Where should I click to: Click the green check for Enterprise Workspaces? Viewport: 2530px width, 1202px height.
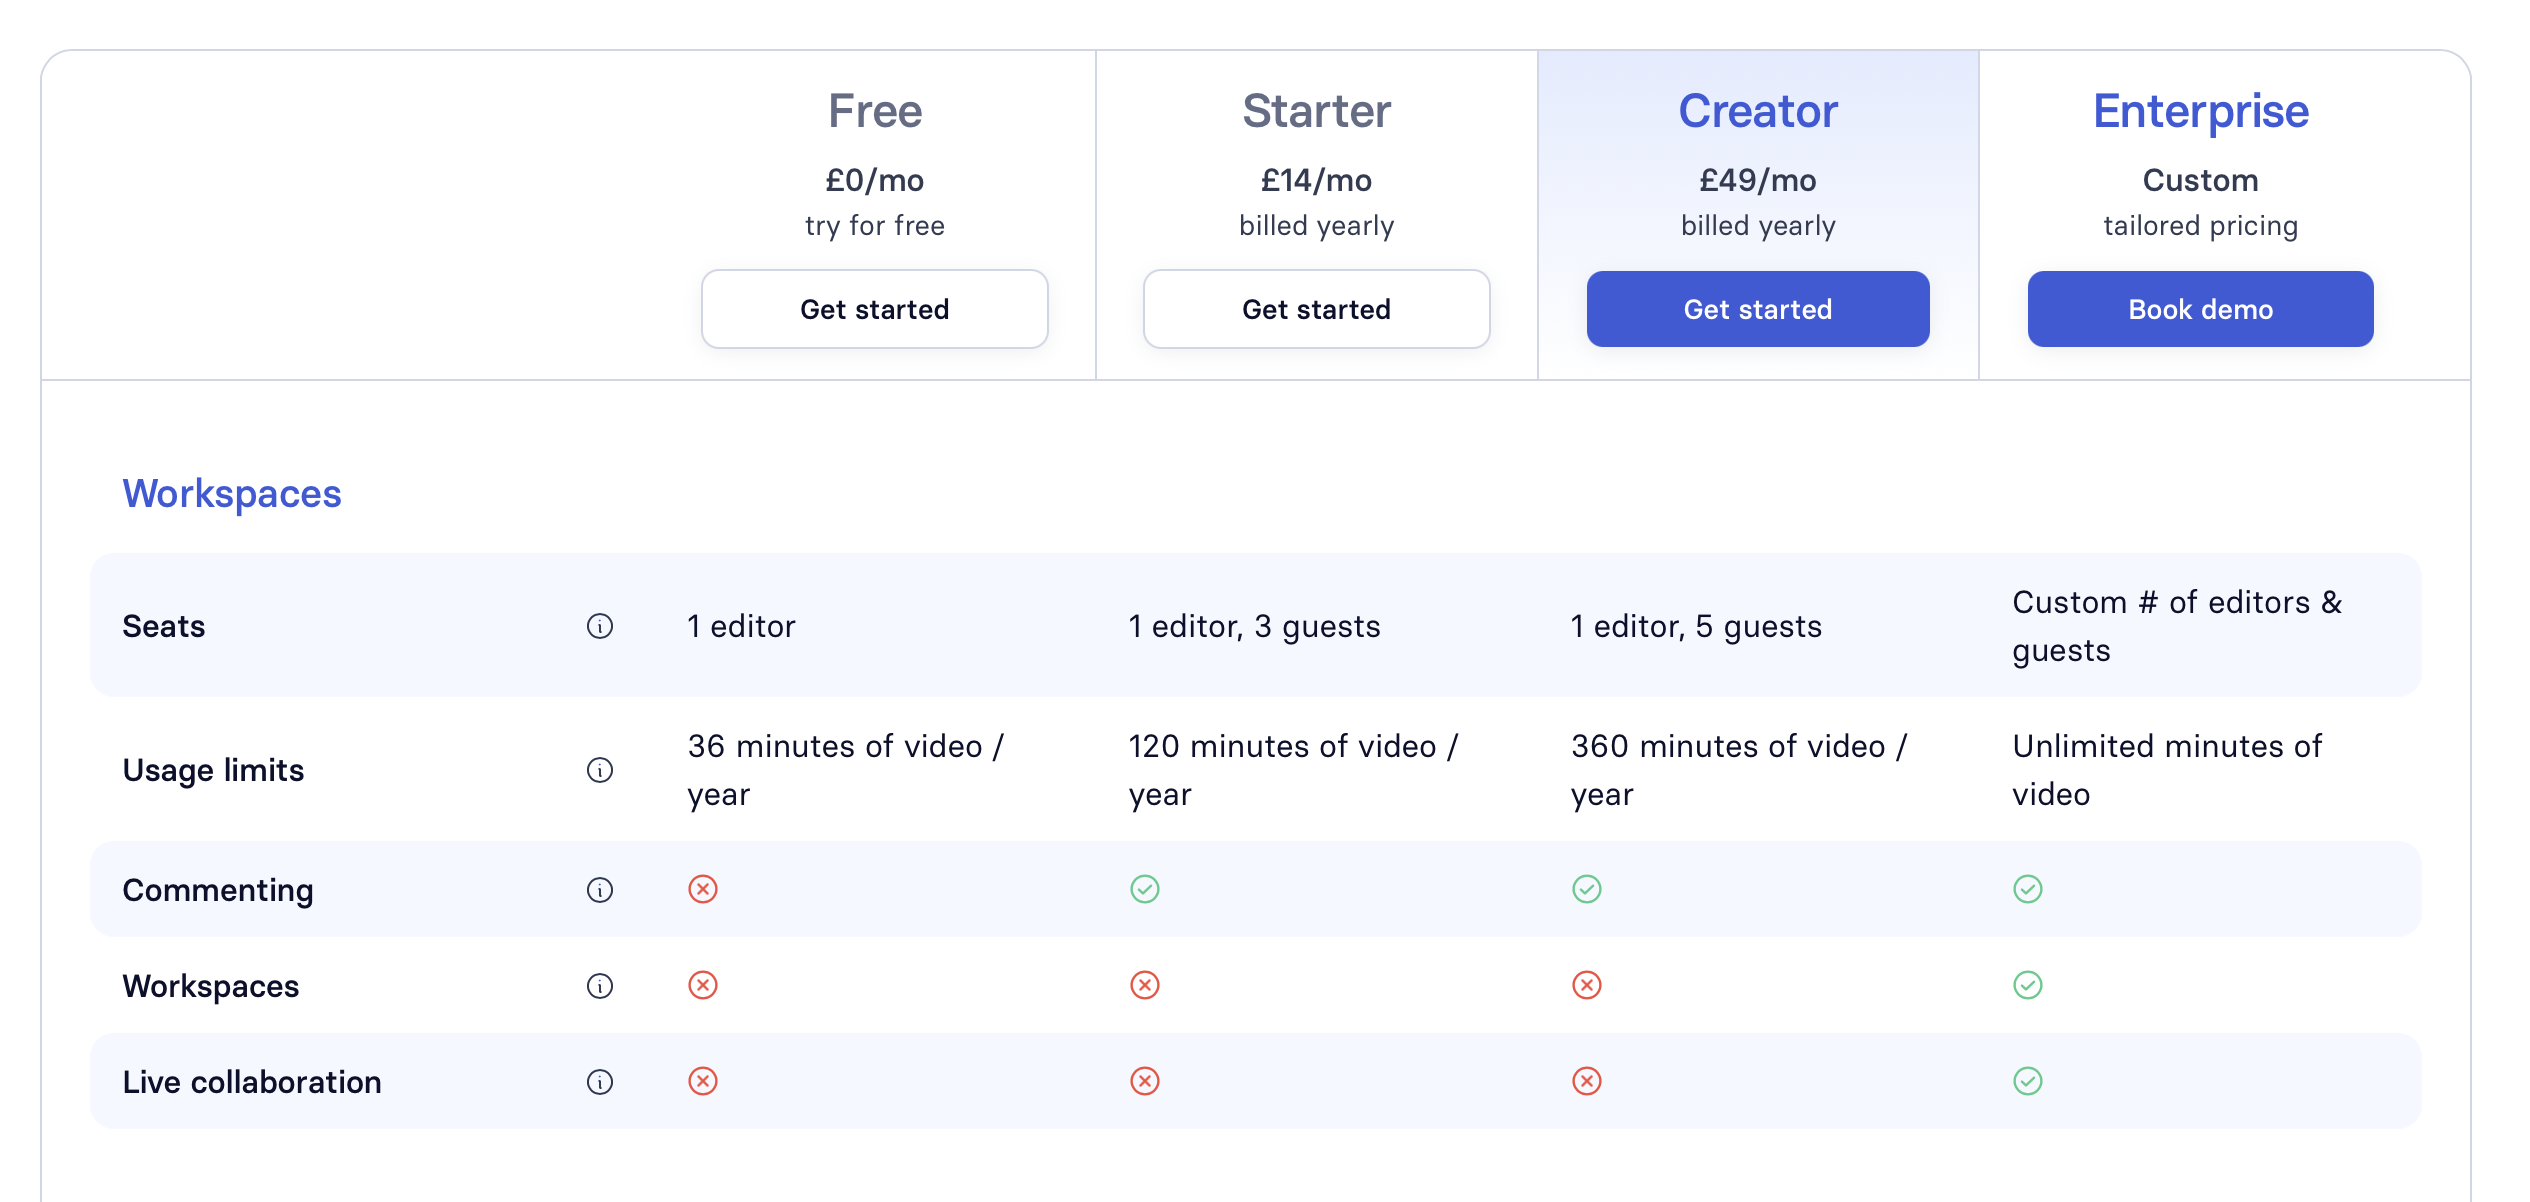pos(2028,985)
